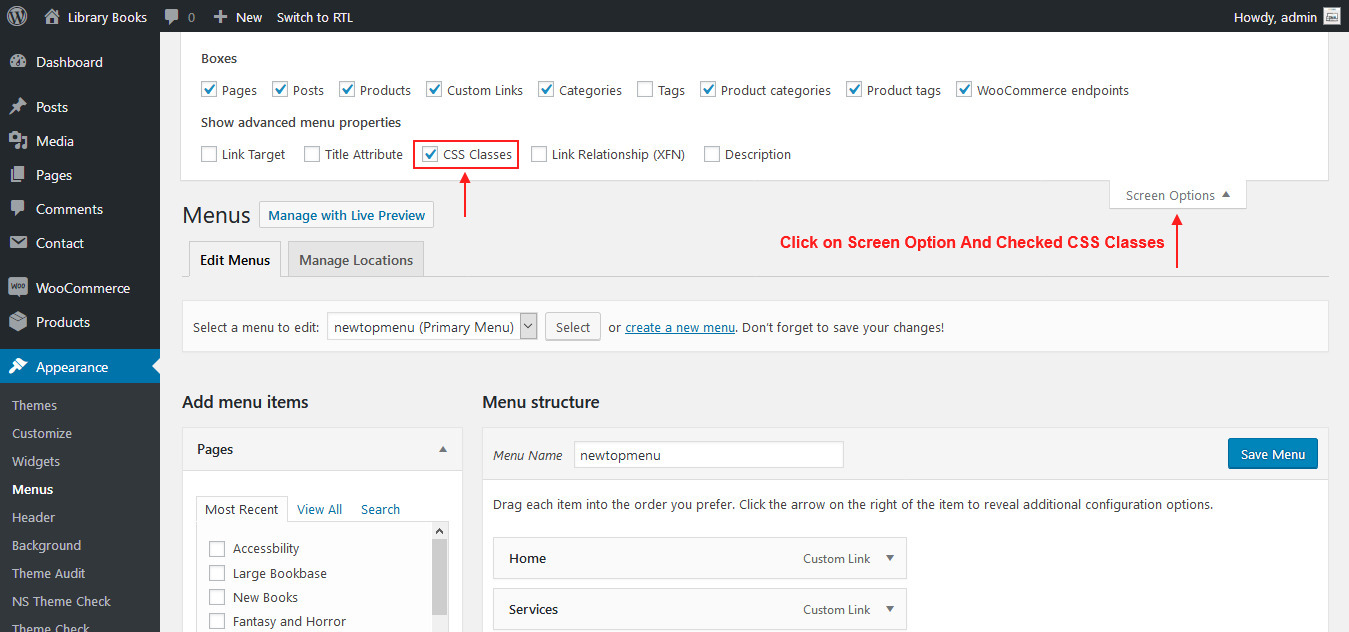The height and width of the screenshot is (632, 1349).
Task: Collapse the Screen Options panel
Action: coord(1178,195)
